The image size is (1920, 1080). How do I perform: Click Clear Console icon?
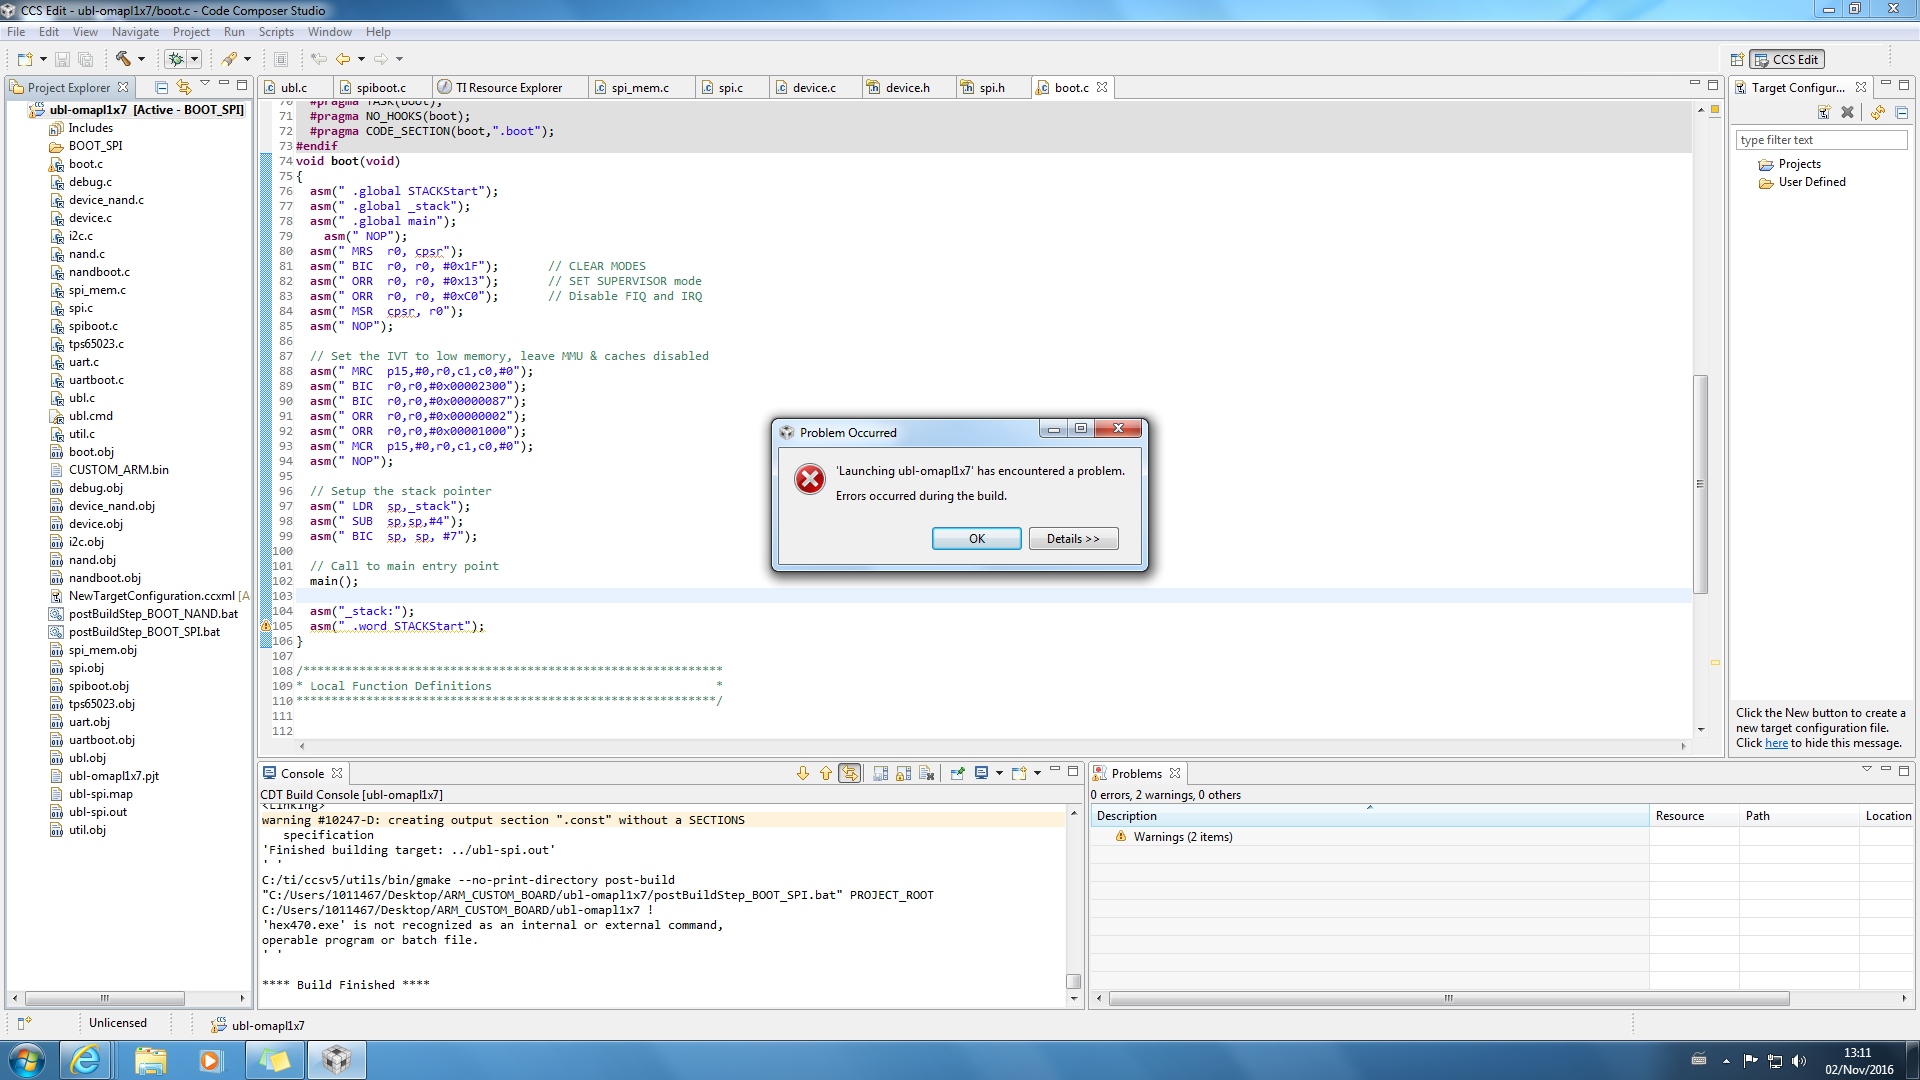(x=926, y=773)
